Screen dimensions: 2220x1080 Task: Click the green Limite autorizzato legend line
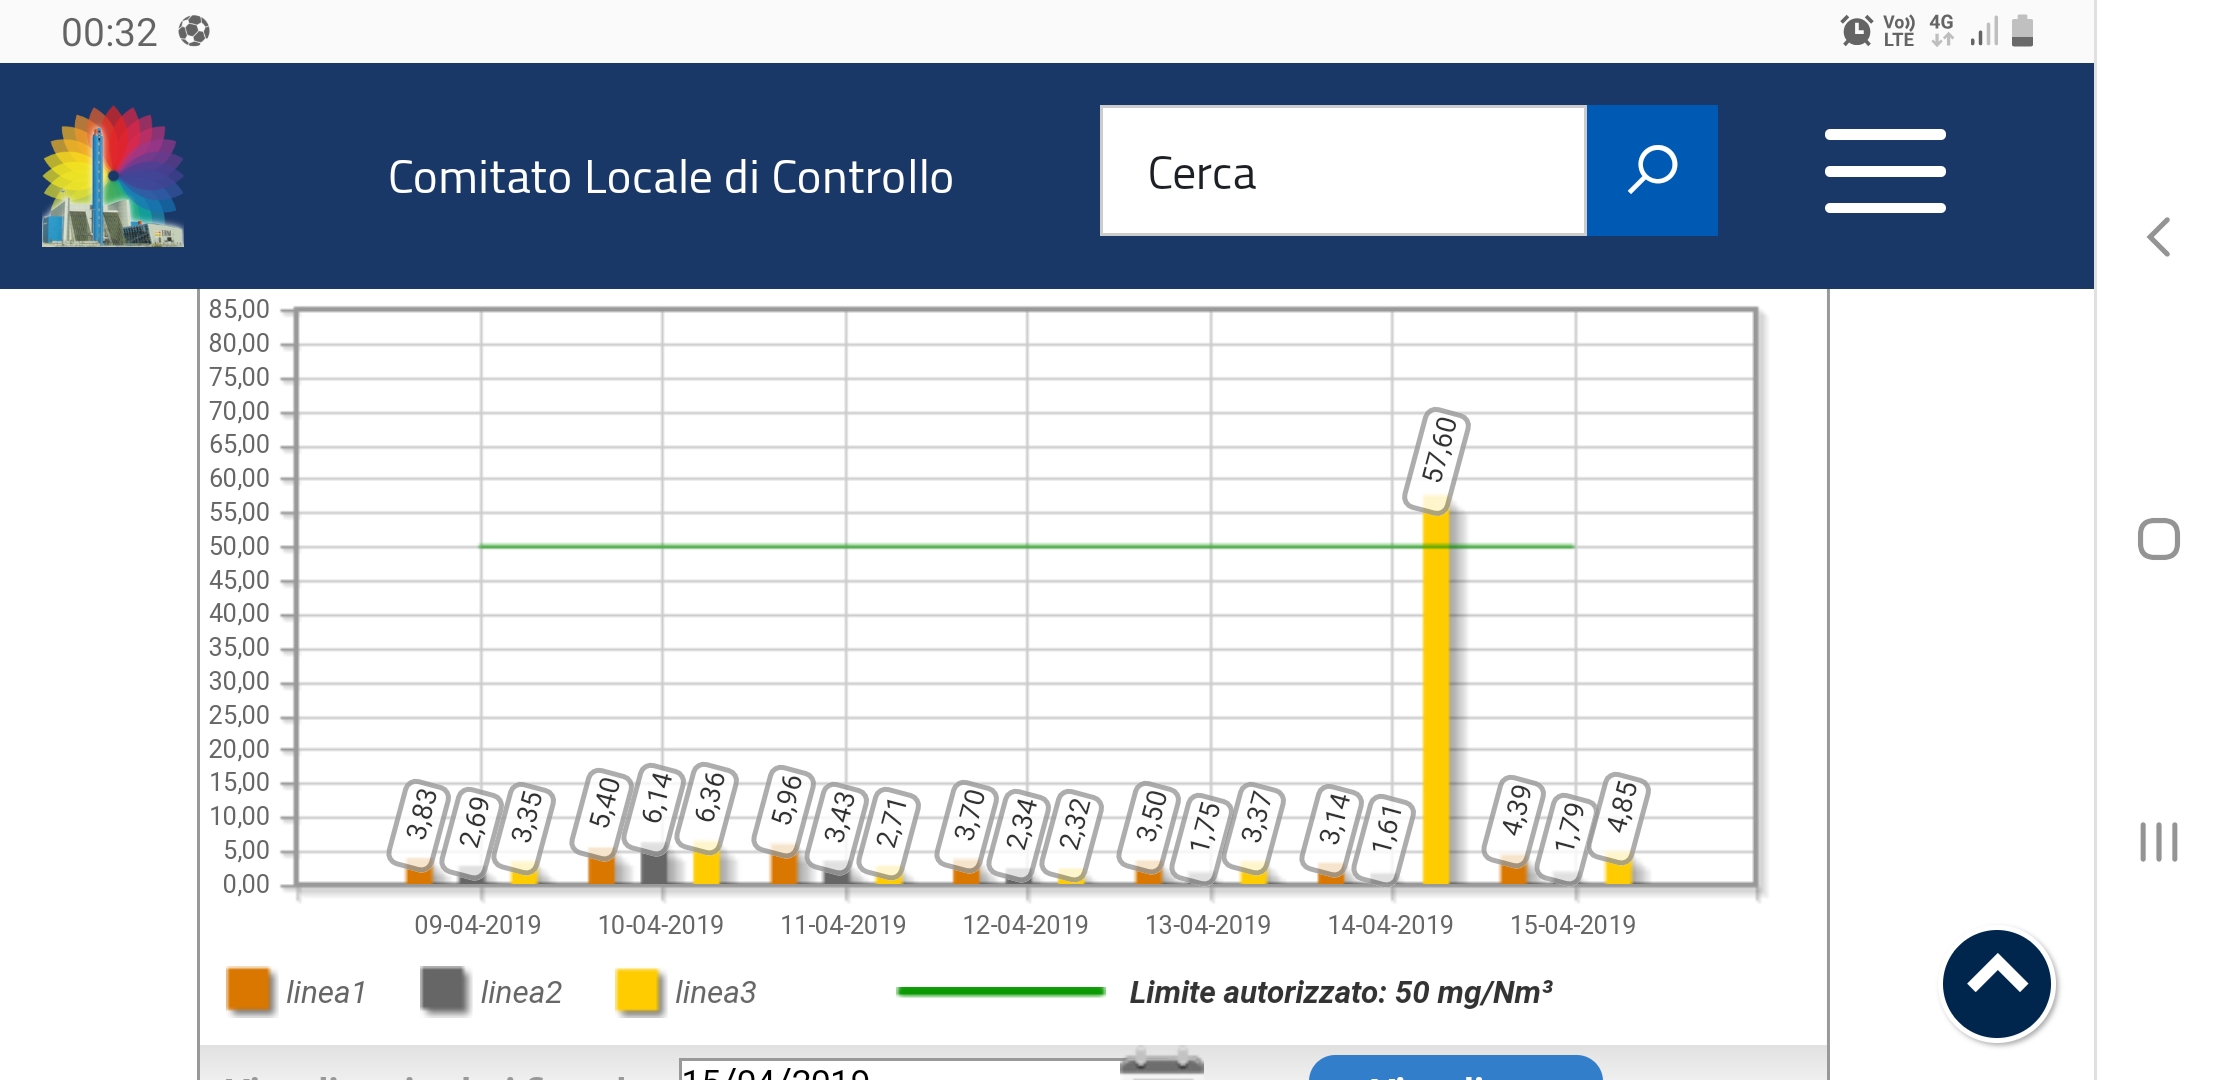click(1000, 991)
